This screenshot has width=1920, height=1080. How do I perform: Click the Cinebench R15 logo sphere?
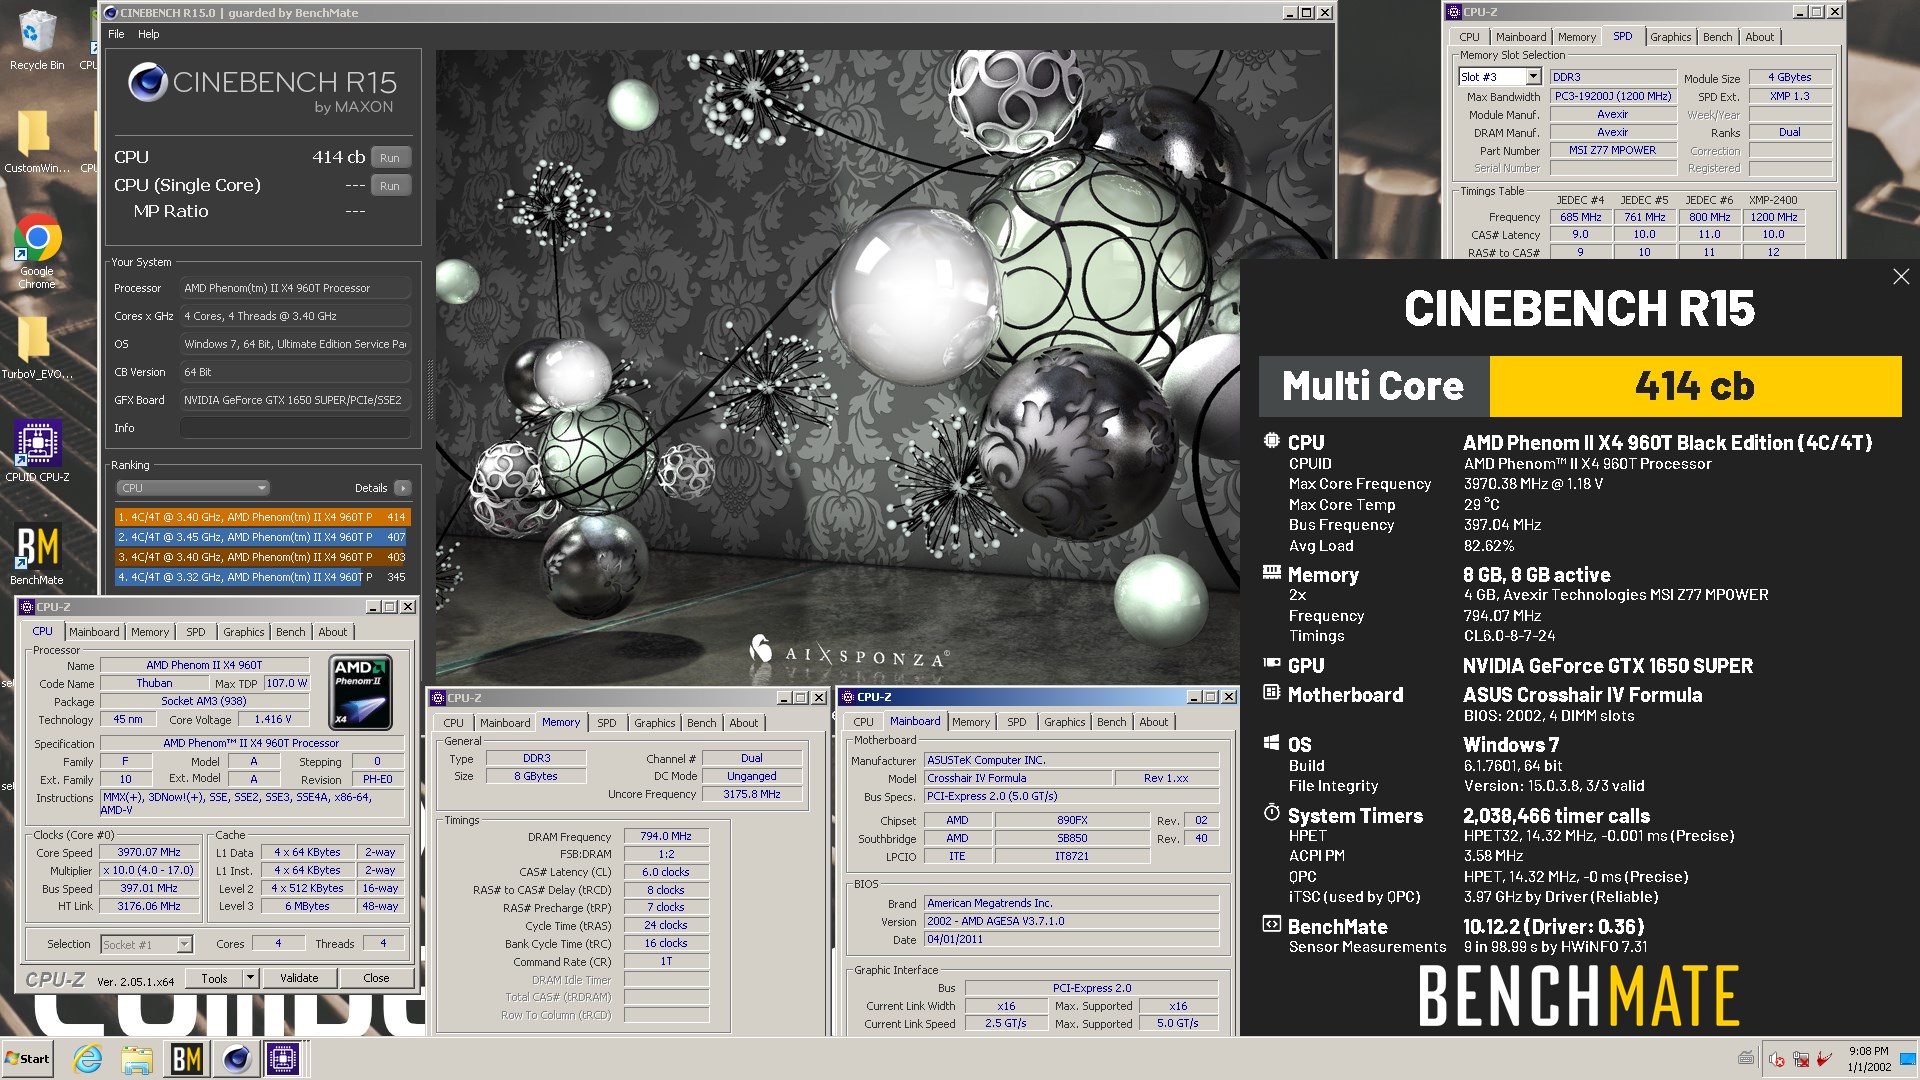tap(147, 82)
